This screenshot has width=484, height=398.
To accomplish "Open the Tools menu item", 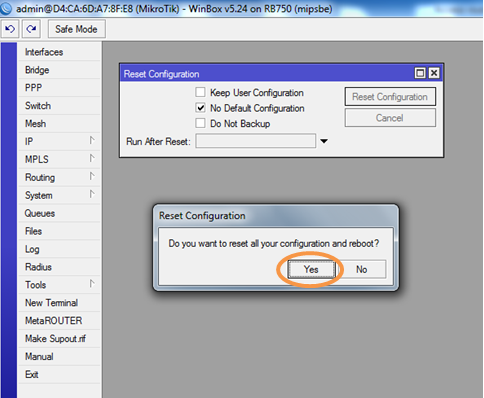I will point(59,285).
